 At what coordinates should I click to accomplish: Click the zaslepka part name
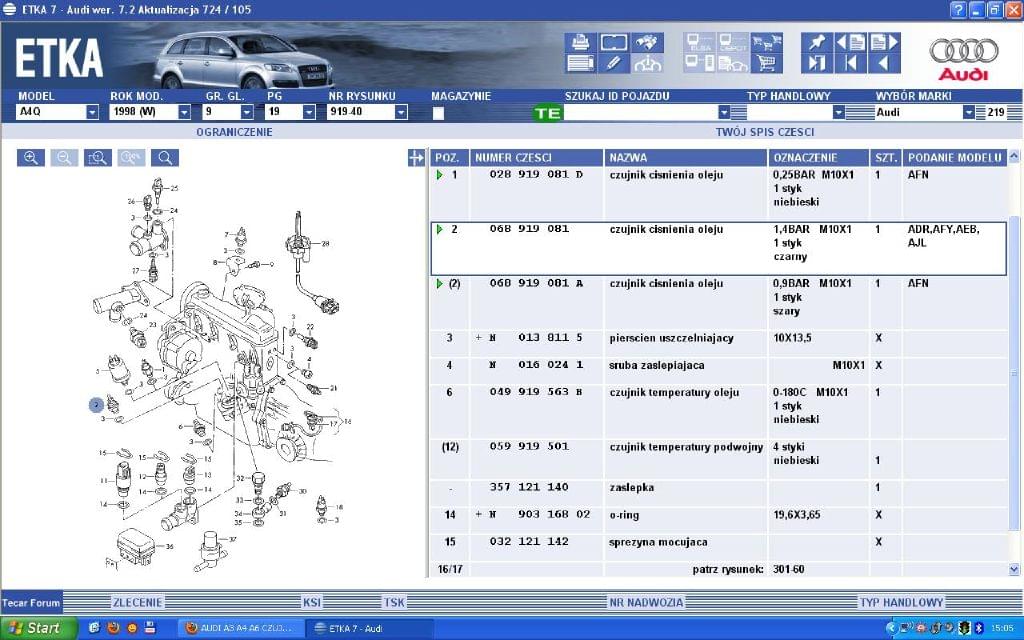pos(631,488)
